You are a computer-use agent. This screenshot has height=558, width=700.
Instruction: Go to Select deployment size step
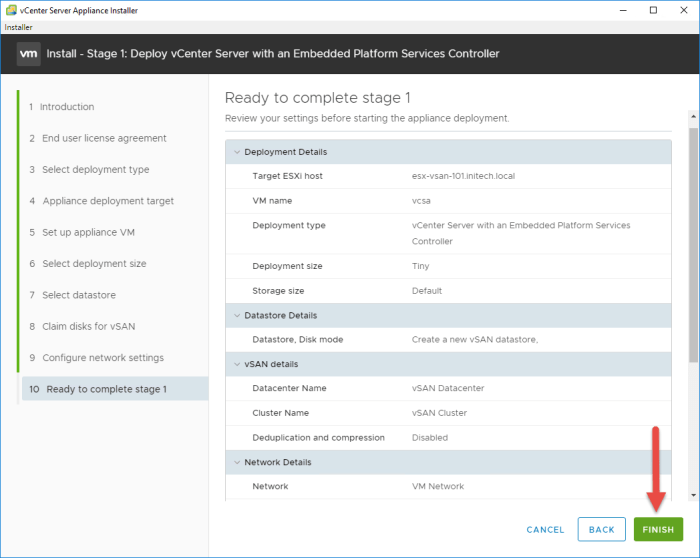(94, 264)
